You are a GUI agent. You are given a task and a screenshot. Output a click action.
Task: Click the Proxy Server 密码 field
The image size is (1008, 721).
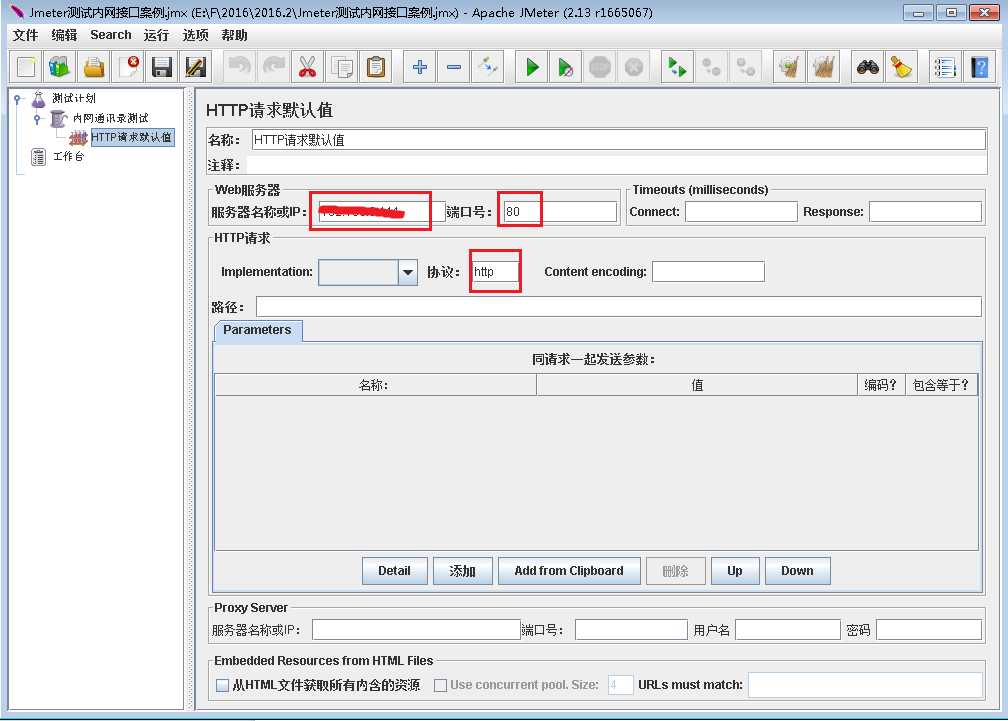pyautogui.click(x=929, y=630)
